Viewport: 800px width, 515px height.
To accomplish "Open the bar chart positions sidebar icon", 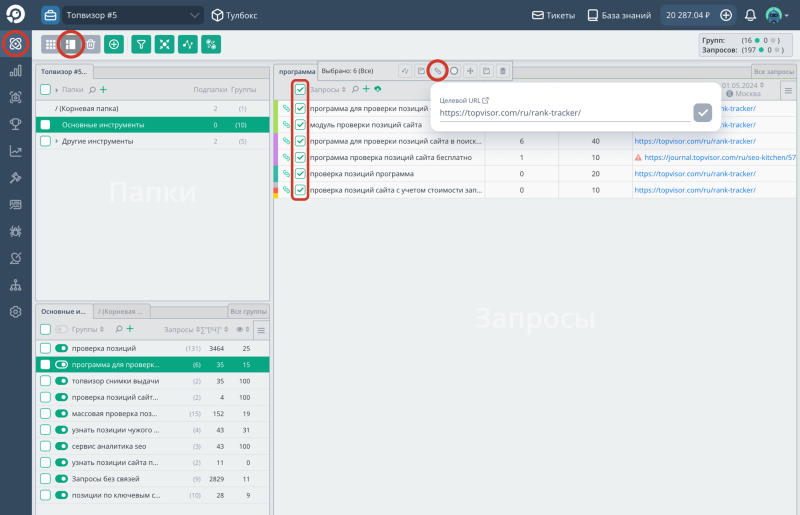I will pos(15,71).
